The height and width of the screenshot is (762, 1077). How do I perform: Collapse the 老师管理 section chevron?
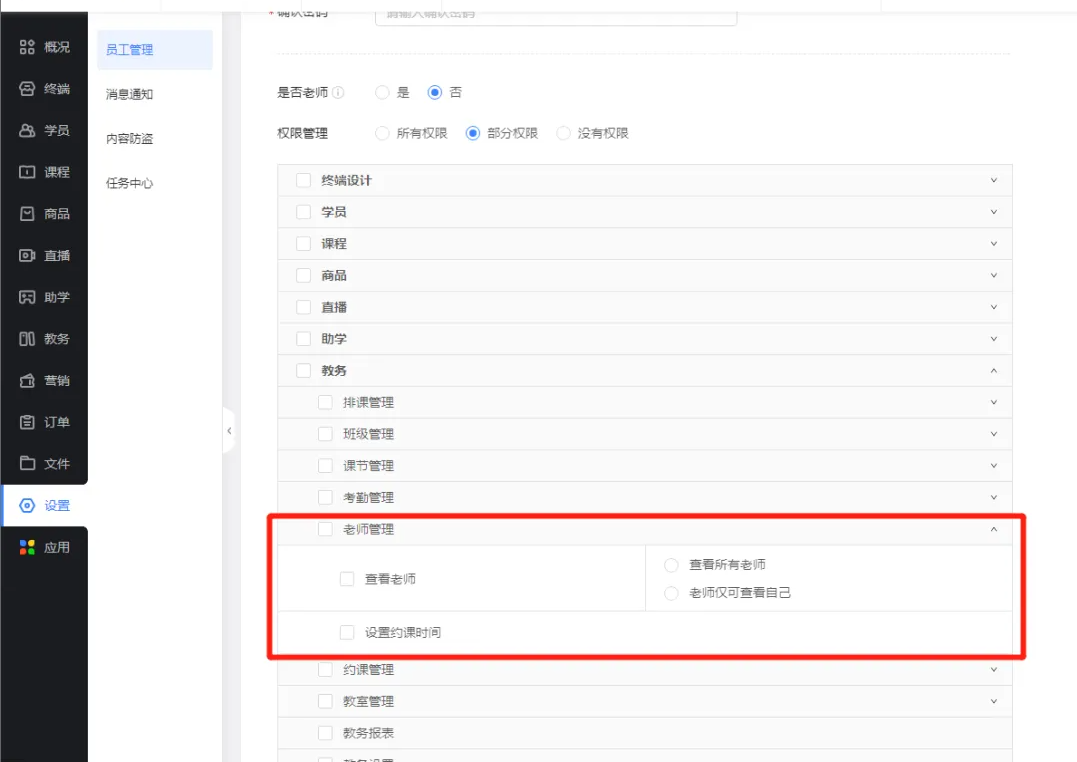point(993,530)
